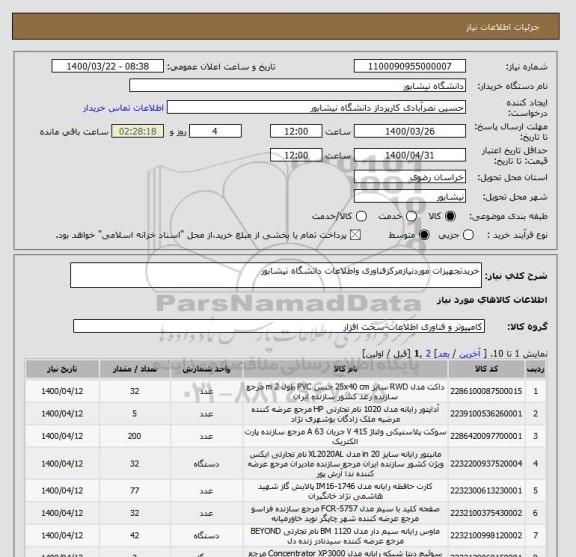Viewport: 576px width, 557px height.
Task: Click the quantity 5 in row 2
Action: [134, 414]
